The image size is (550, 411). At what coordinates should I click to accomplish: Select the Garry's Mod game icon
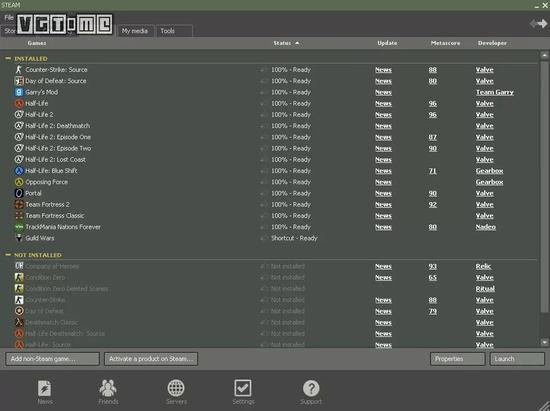[x=19, y=92]
